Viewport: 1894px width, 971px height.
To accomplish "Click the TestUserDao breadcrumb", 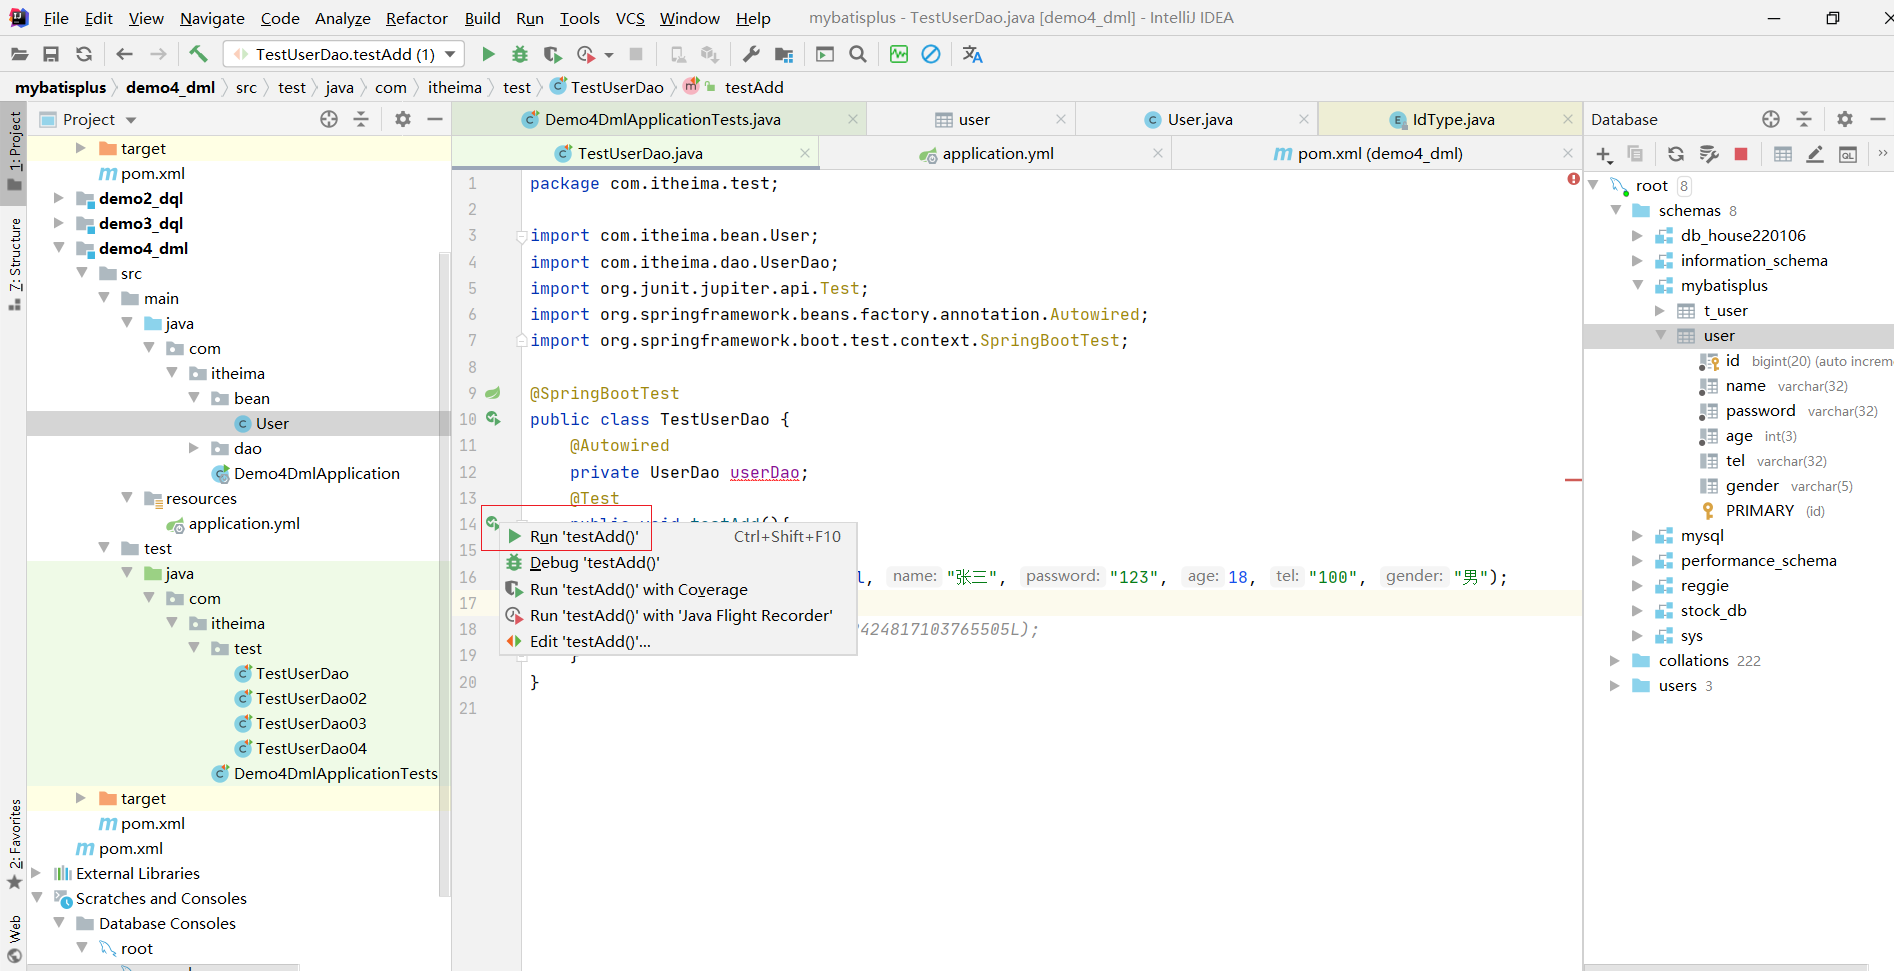I will pos(616,87).
